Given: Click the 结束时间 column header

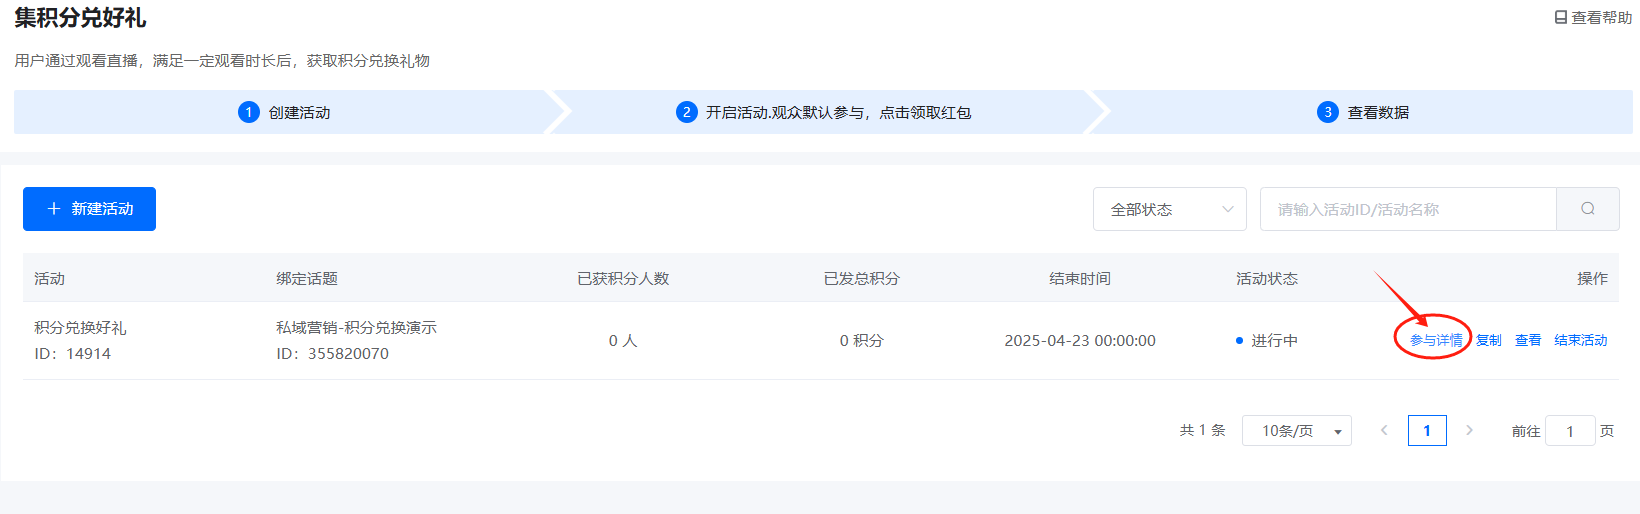Looking at the screenshot, I should tap(1080, 279).
